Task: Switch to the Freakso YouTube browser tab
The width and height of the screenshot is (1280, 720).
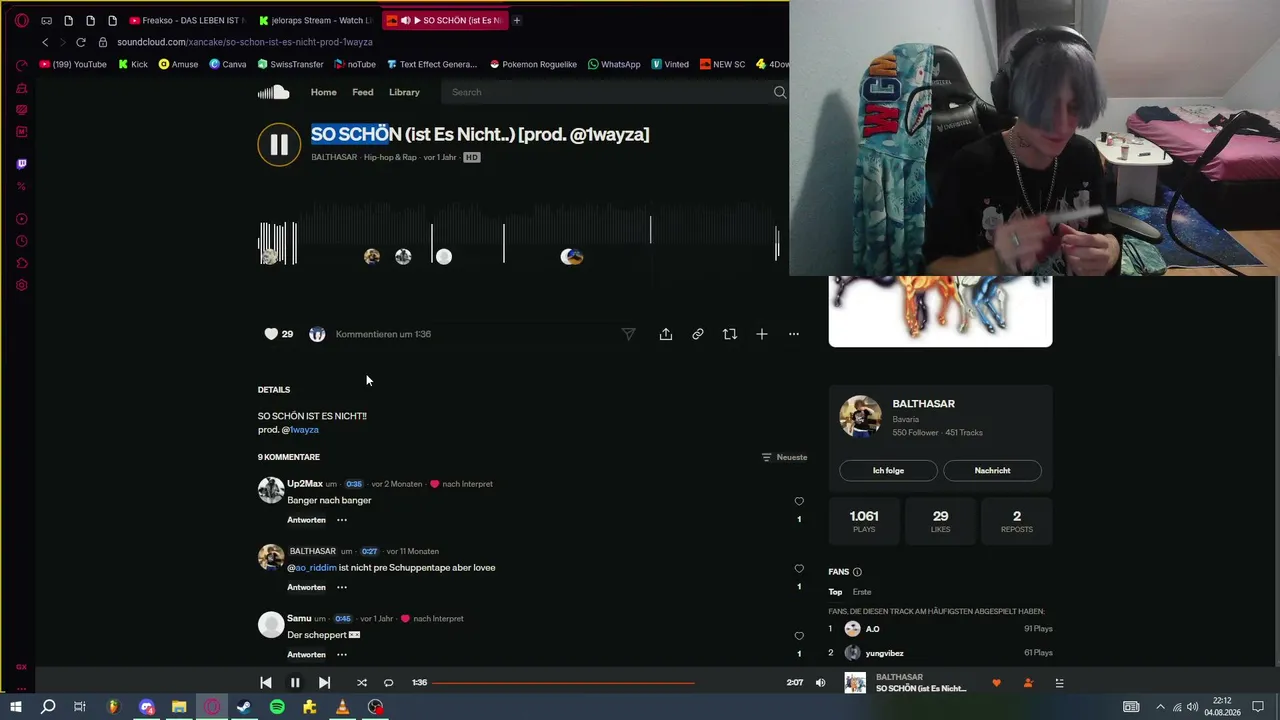Action: point(186,20)
